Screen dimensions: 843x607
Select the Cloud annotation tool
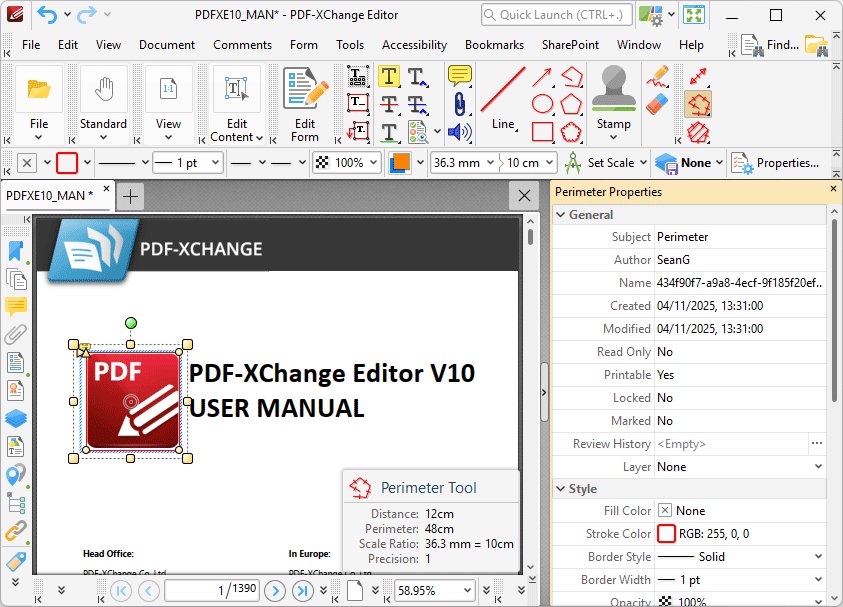tap(571, 132)
